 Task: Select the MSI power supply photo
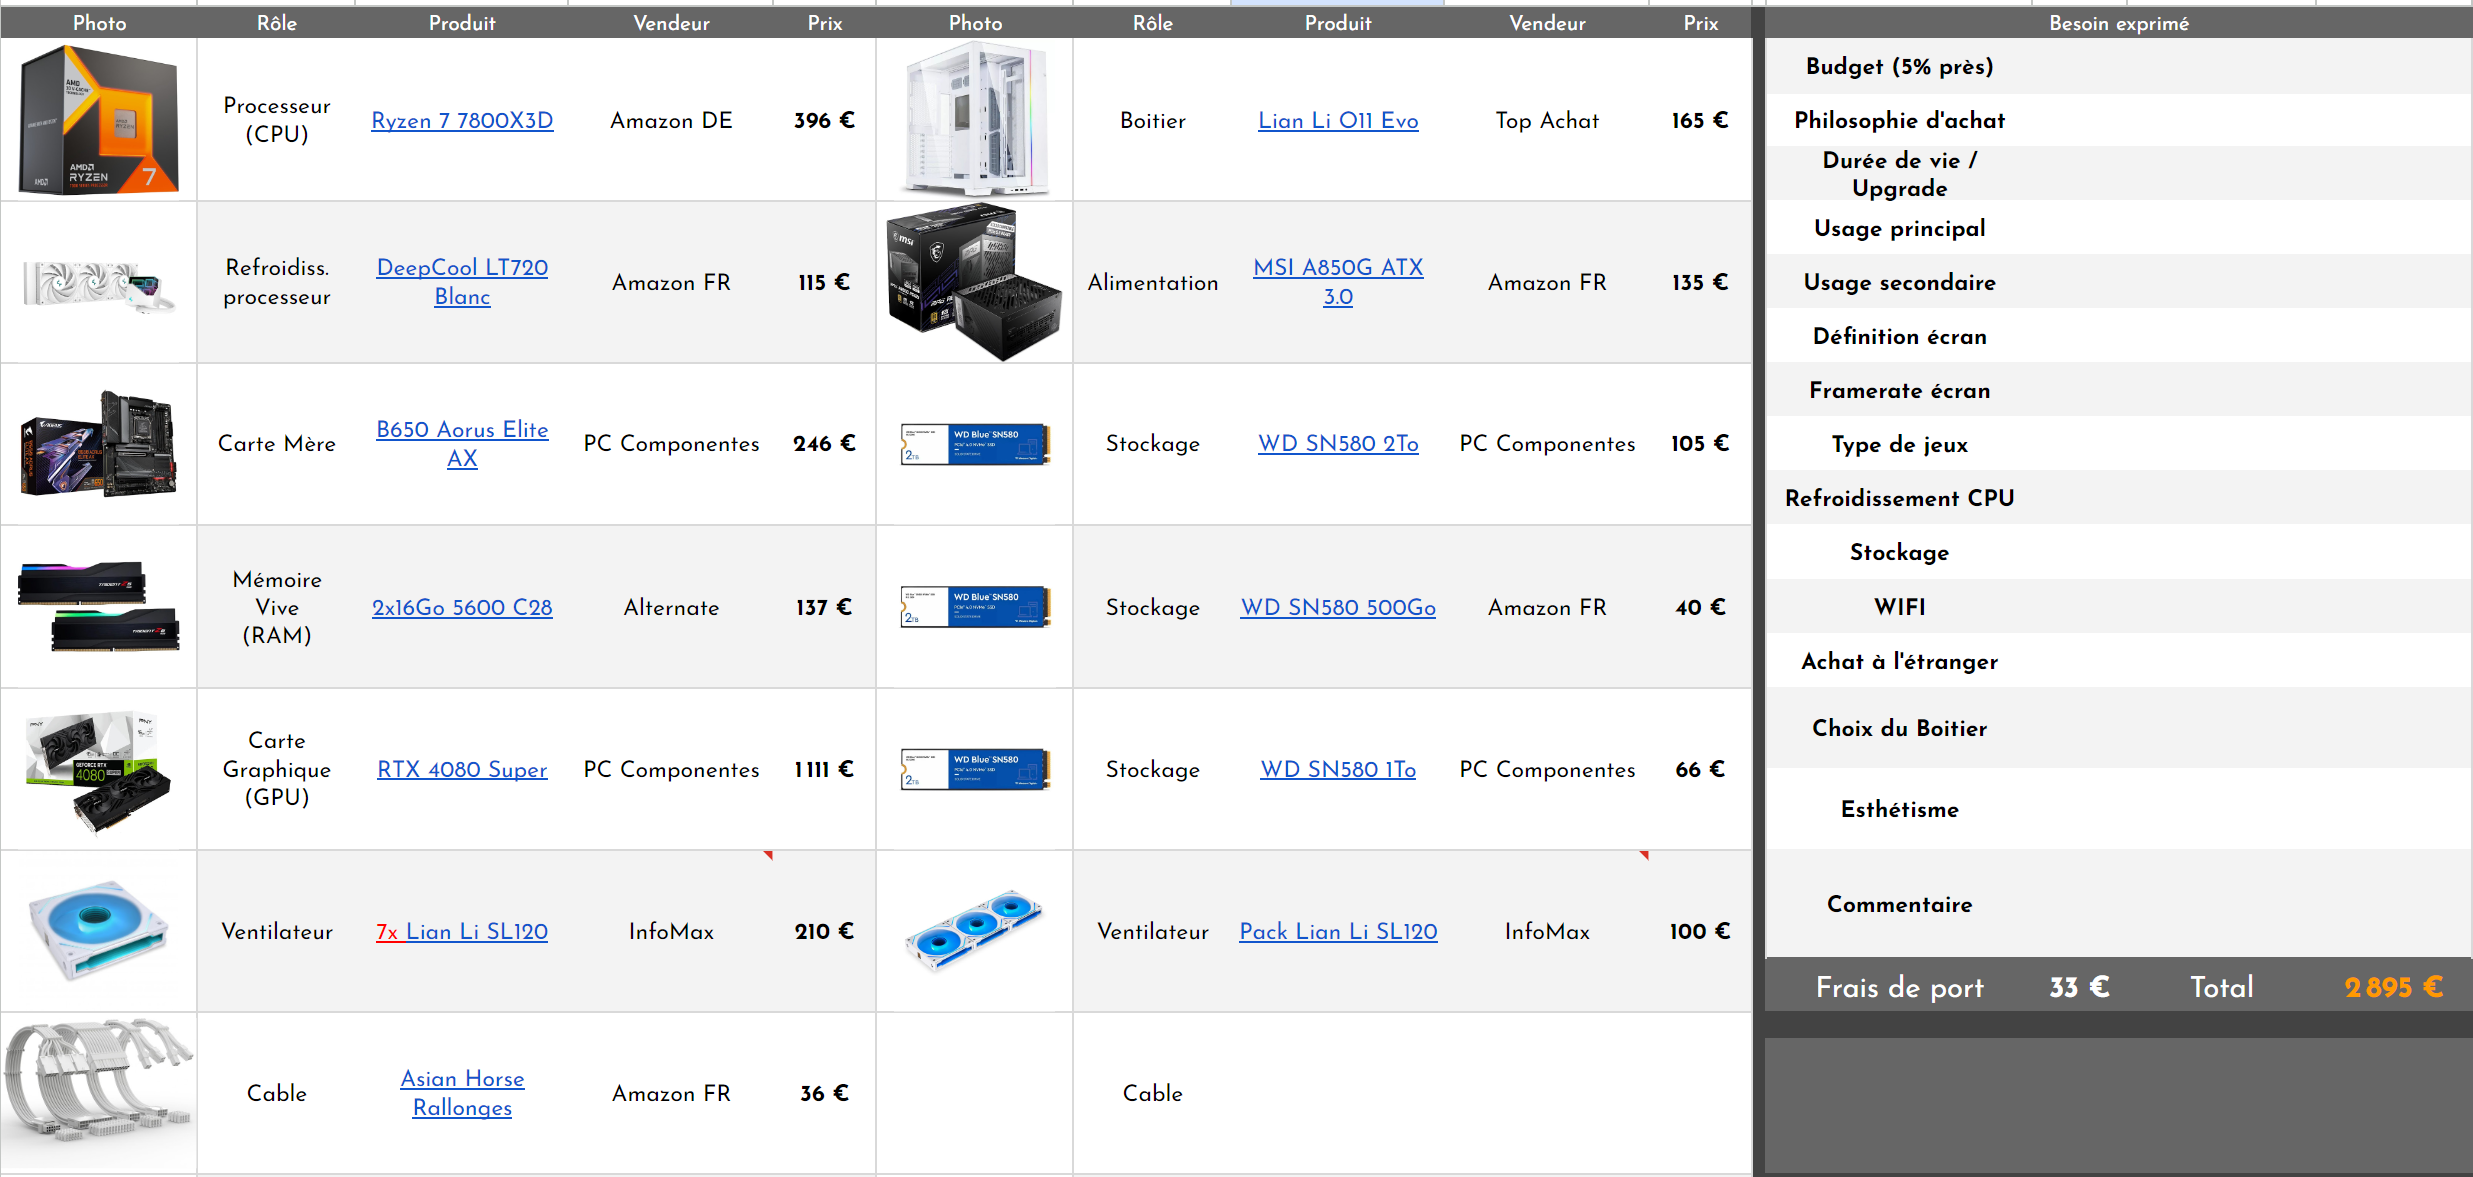[x=974, y=282]
